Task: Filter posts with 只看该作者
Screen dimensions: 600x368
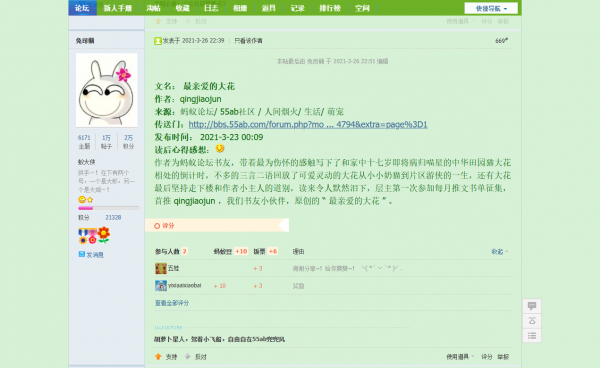Action: 248,41
